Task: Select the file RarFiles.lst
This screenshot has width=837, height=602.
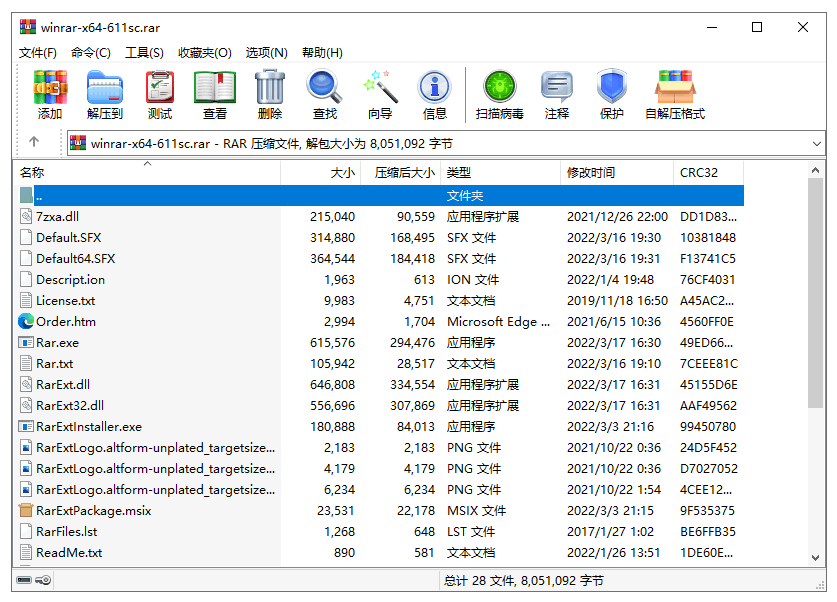Action: 67,532
